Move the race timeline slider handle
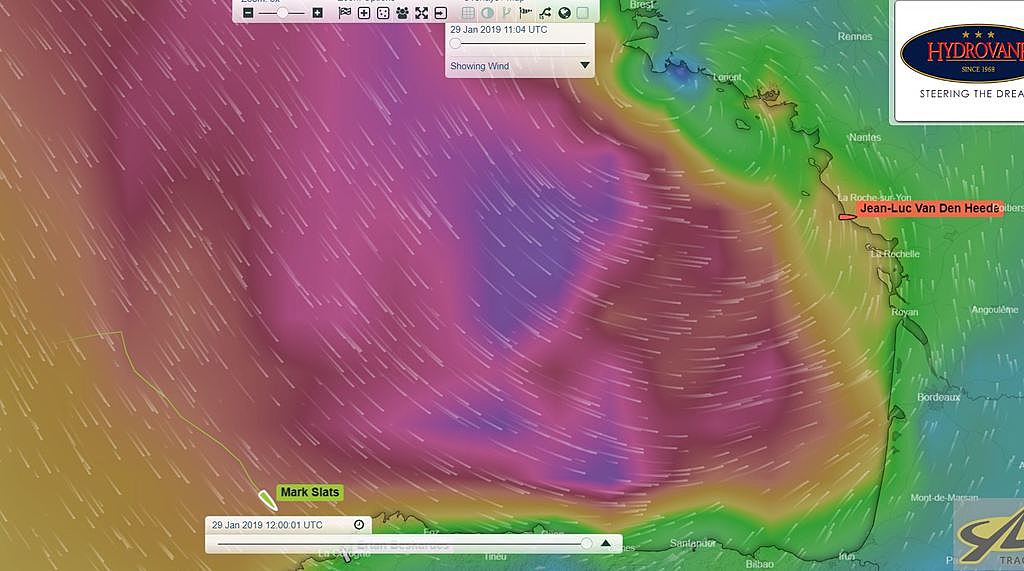Screen dimensions: 1024x571 point(586,543)
